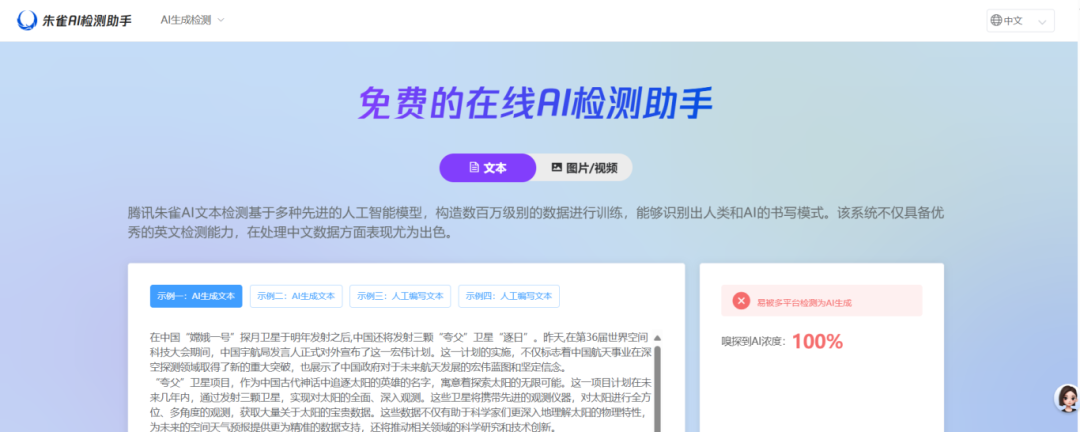Click the globe language icon

996,21
